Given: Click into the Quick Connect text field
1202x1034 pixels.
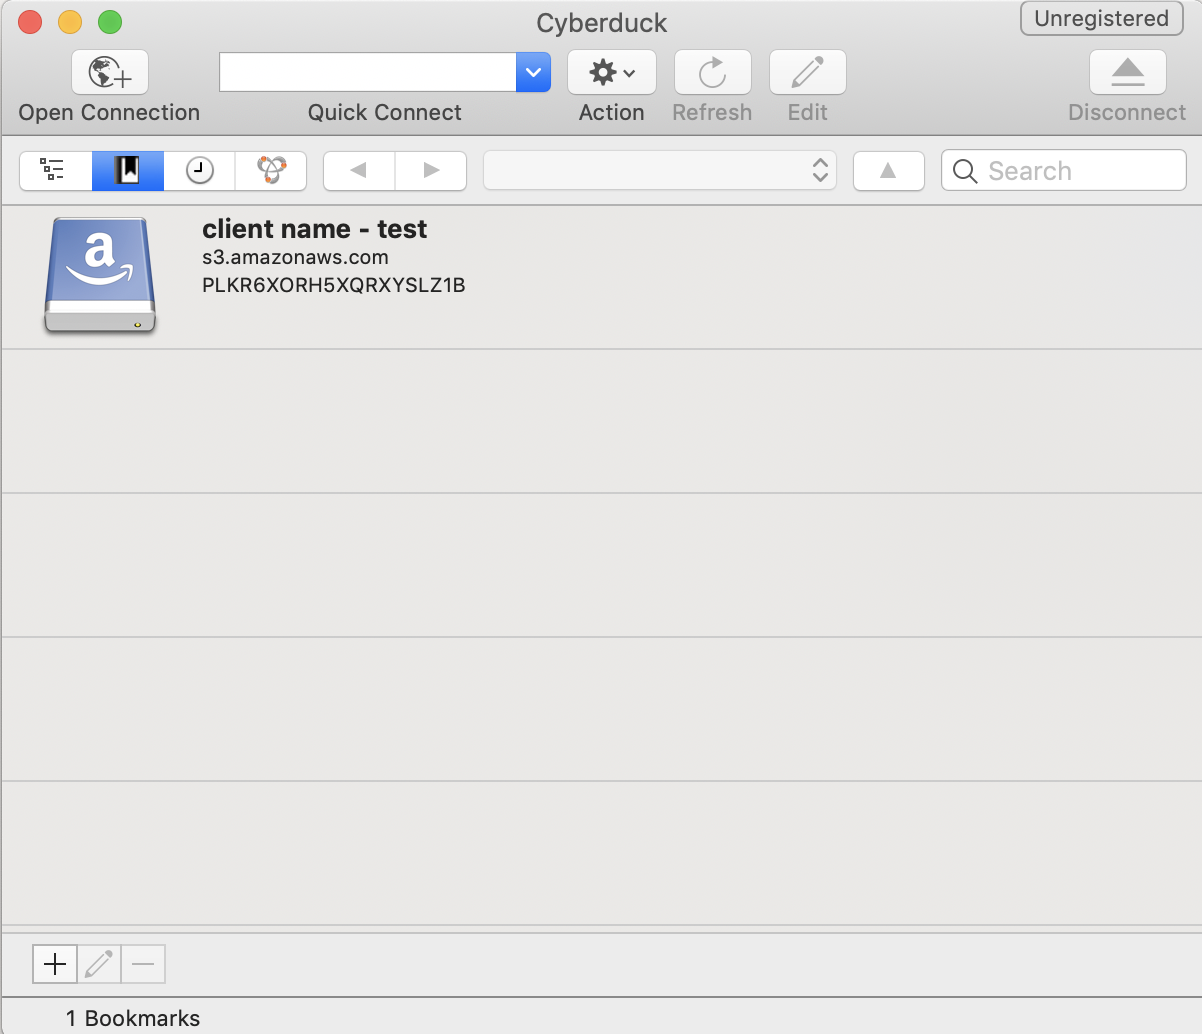Looking at the screenshot, I should pyautogui.click(x=368, y=72).
